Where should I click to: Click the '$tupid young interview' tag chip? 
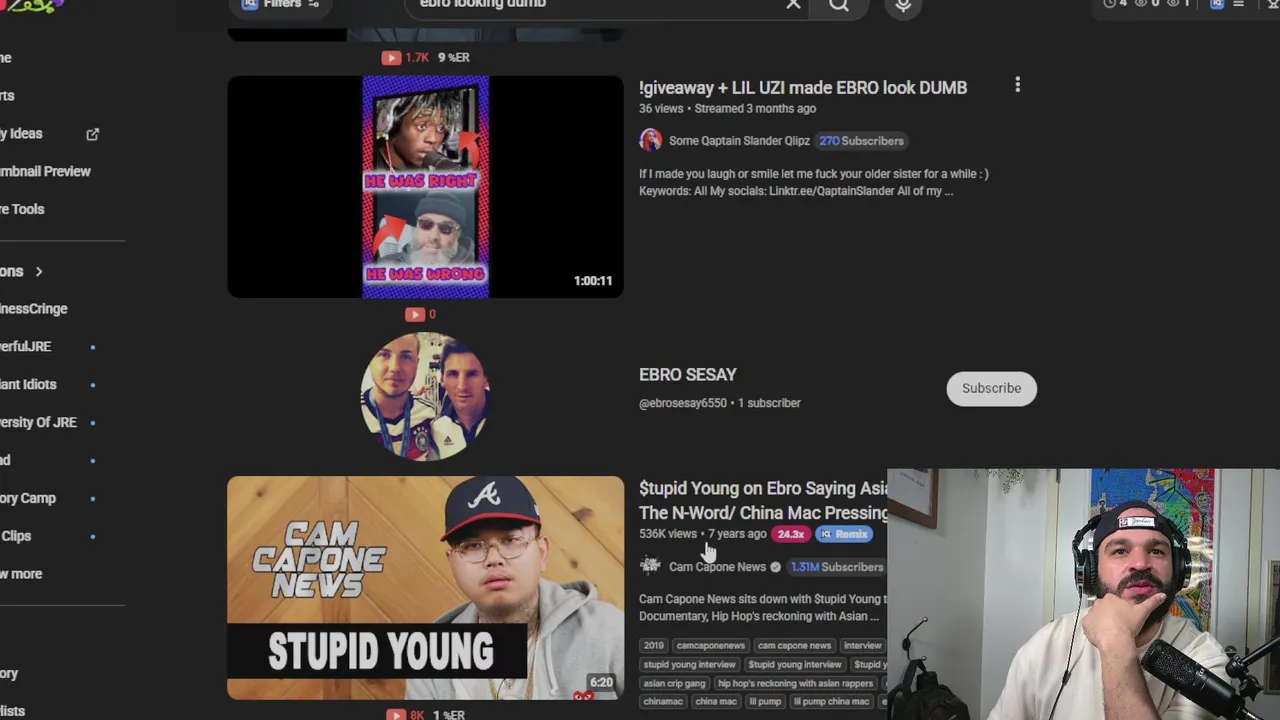(x=795, y=665)
